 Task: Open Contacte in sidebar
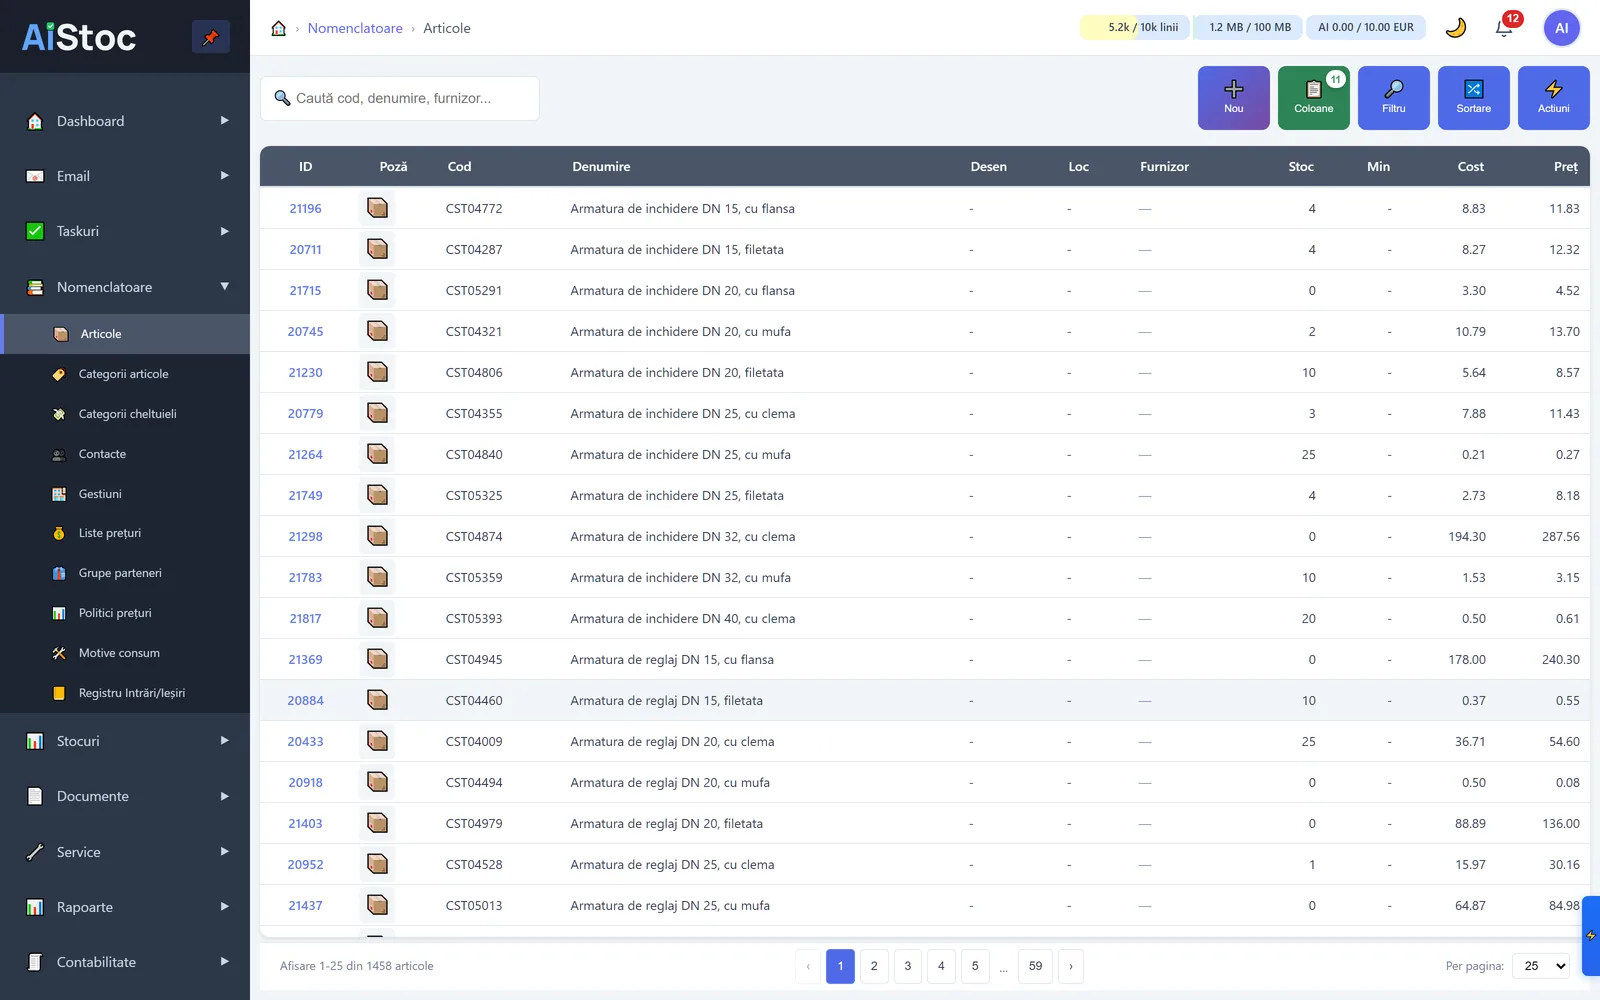[125, 454]
